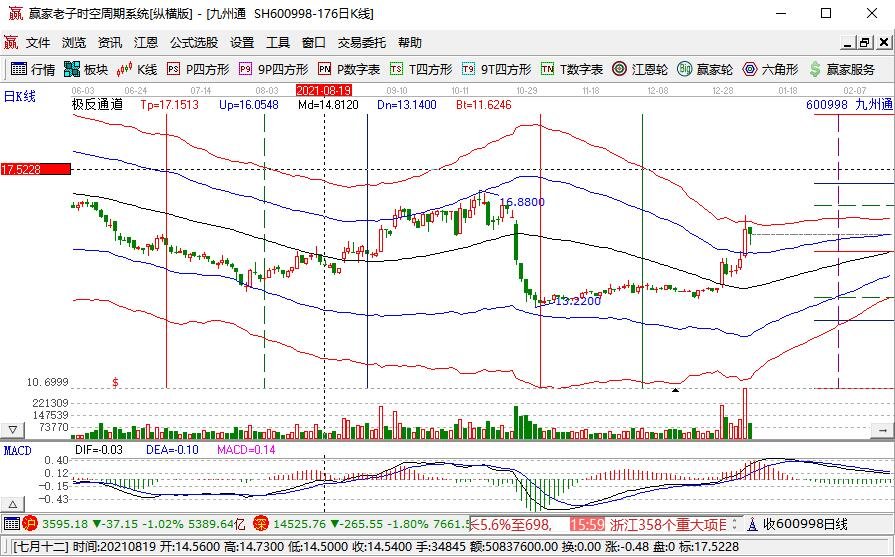Click the red 赢 logo in menu bar
895x557 pixels.
[11, 43]
